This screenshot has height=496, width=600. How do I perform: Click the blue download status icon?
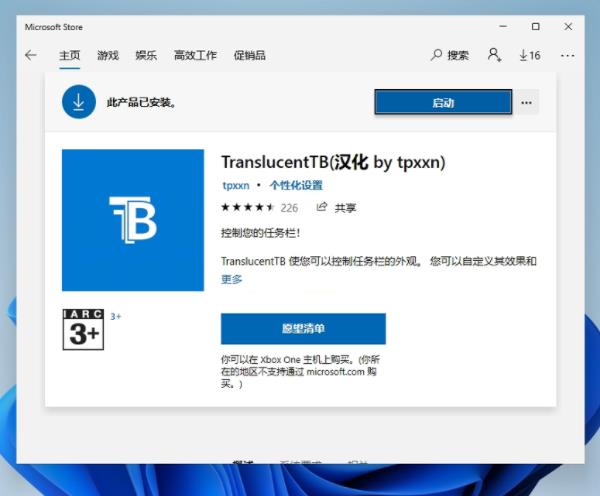[x=79, y=102]
